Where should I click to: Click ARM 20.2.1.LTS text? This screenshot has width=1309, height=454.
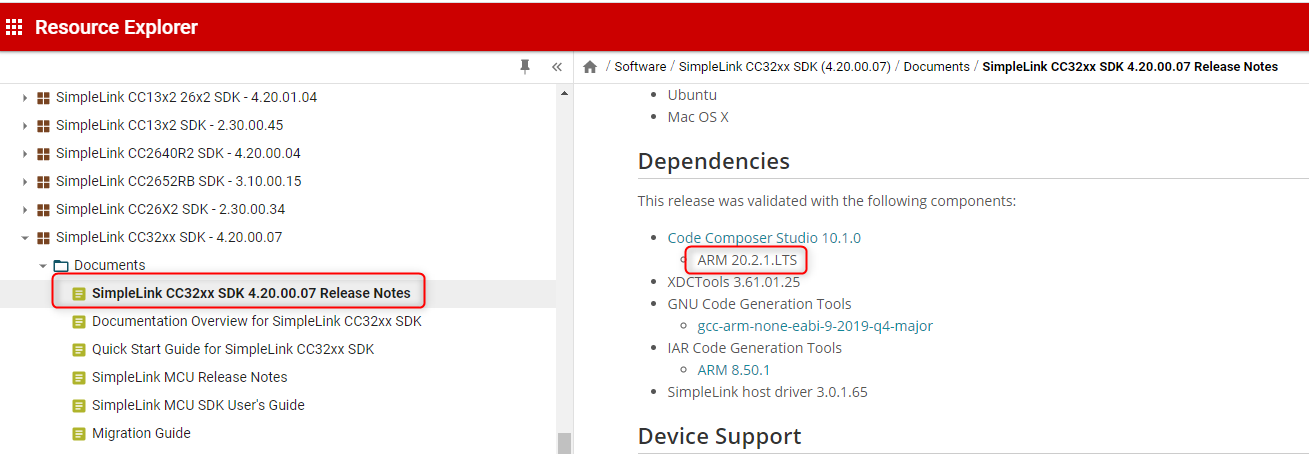click(x=746, y=260)
